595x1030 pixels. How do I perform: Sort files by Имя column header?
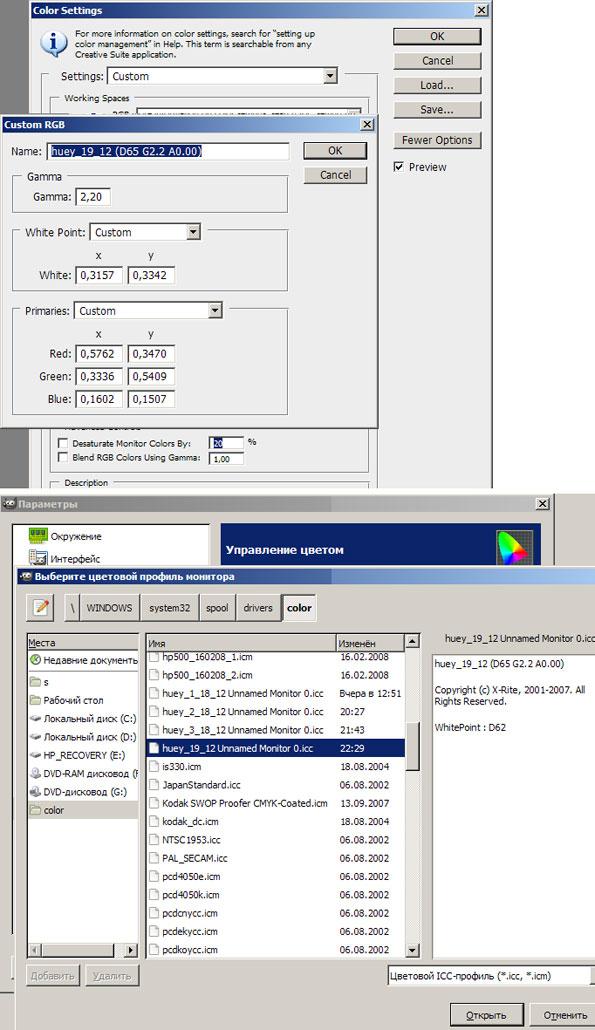240,643
